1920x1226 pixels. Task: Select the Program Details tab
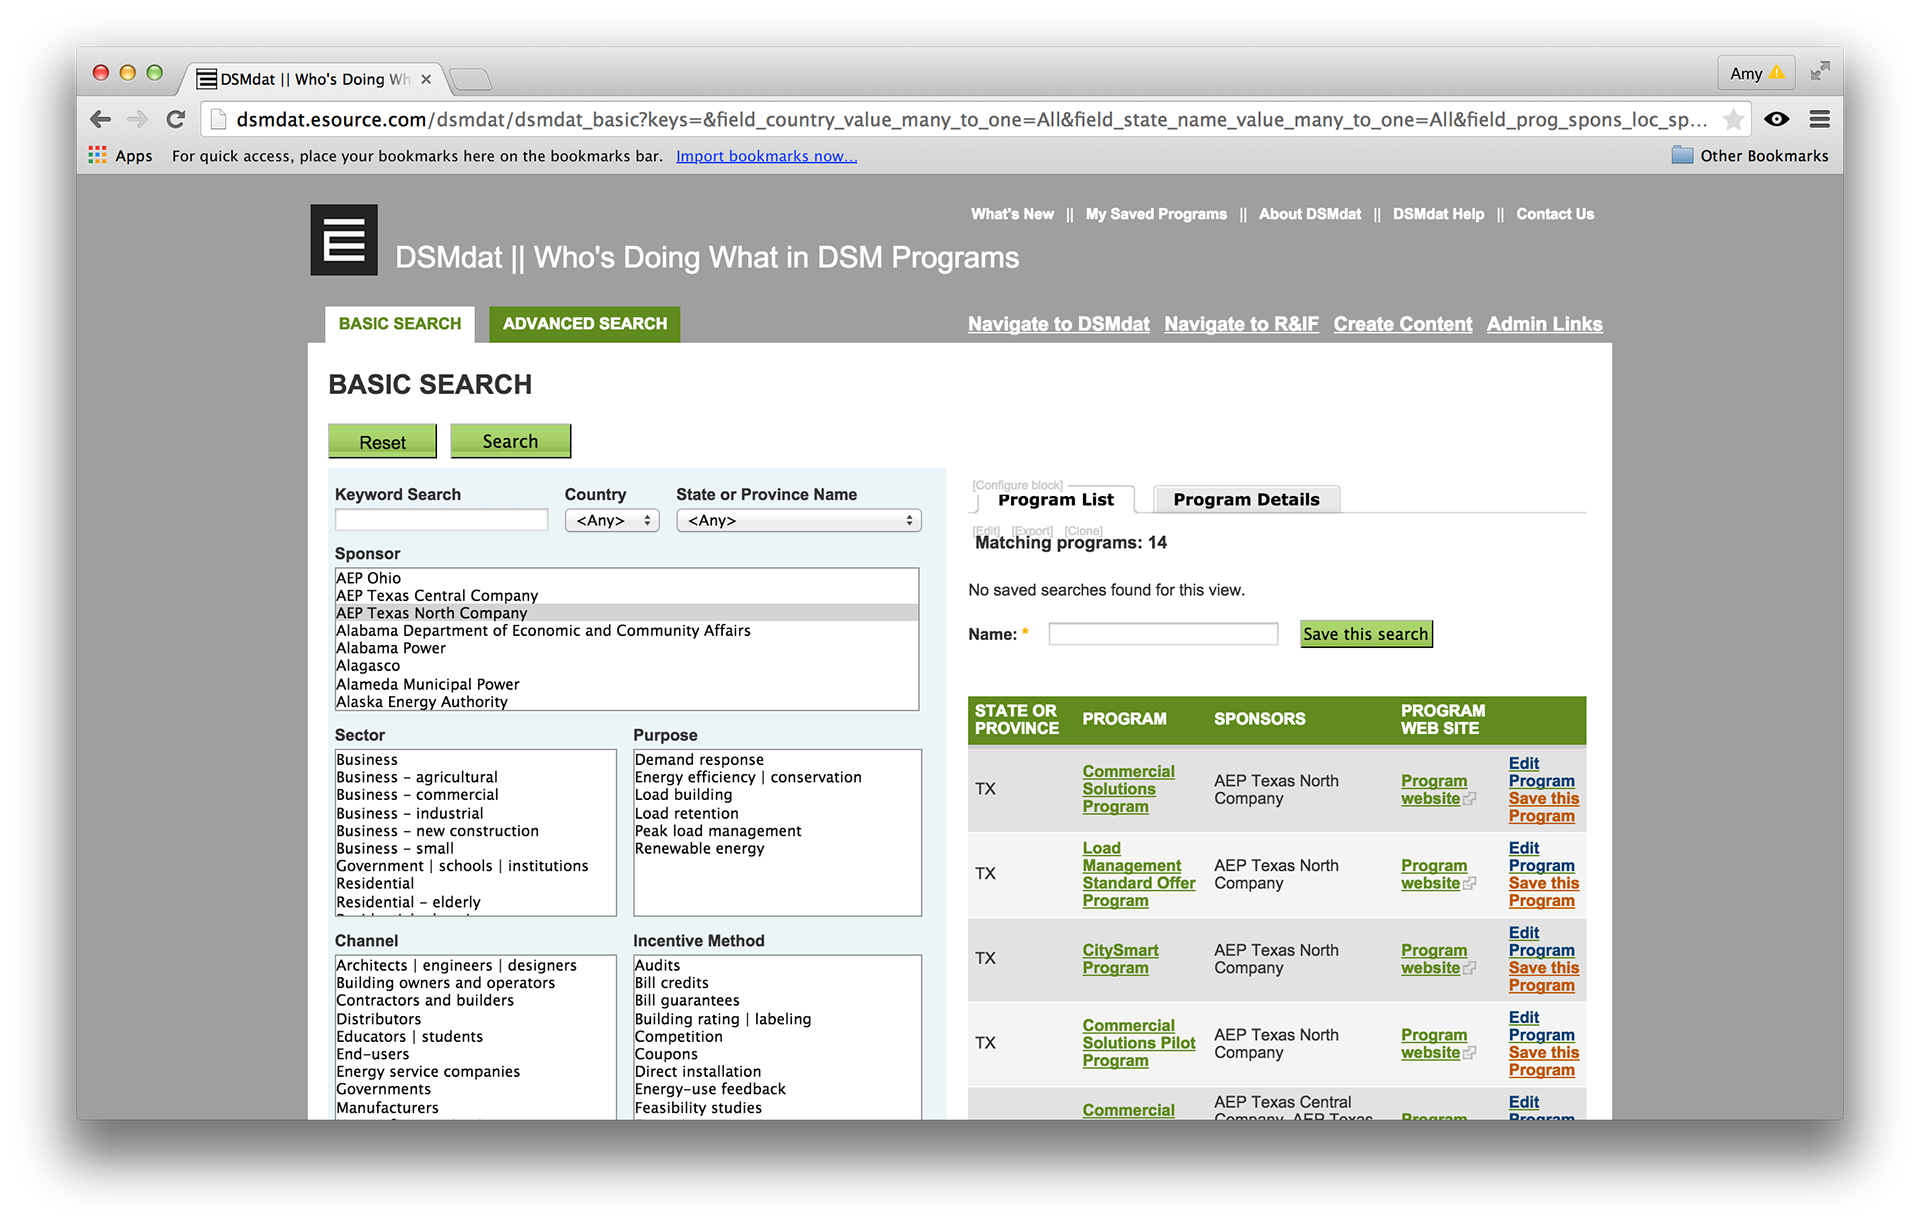click(1246, 500)
